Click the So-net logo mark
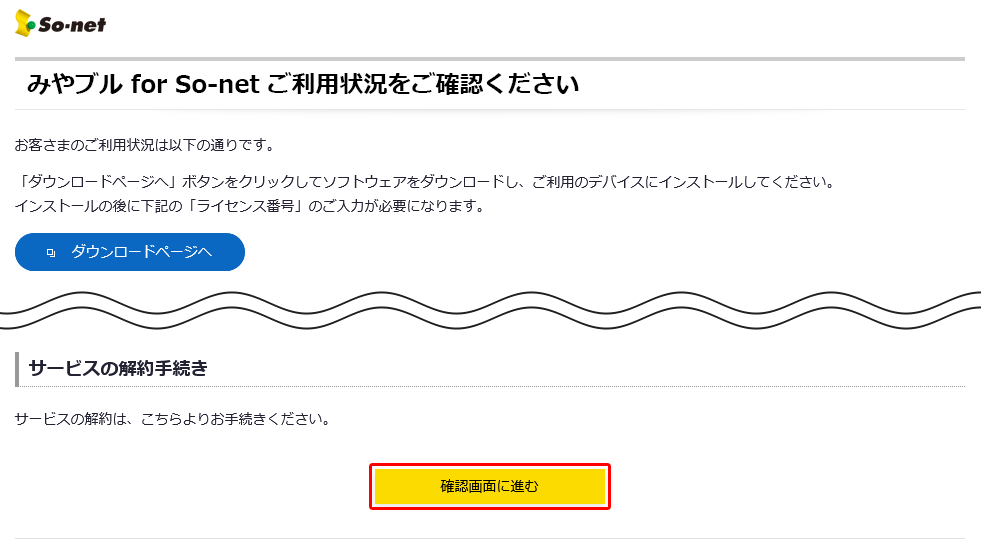 (x=26, y=24)
